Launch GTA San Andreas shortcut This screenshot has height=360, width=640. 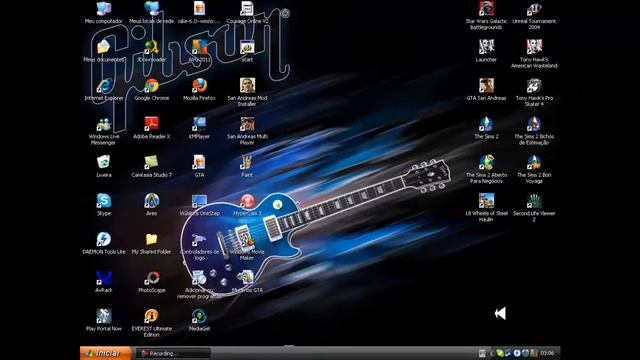[486, 85]
